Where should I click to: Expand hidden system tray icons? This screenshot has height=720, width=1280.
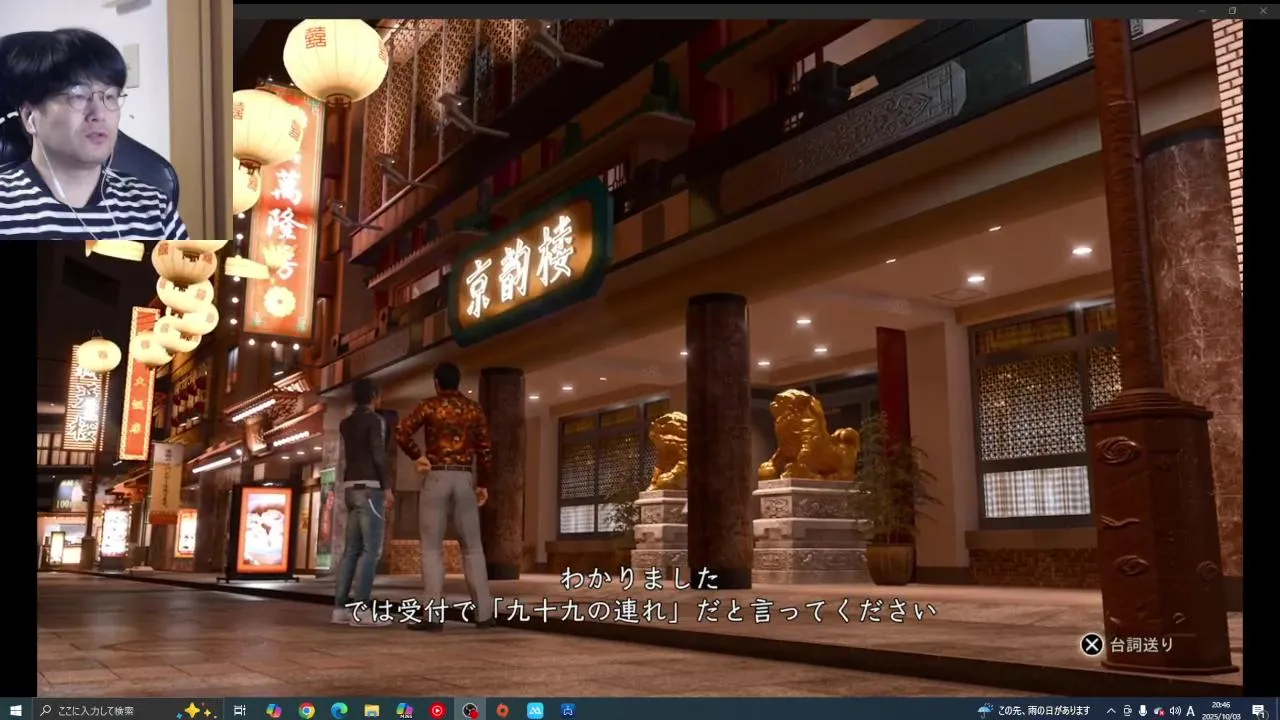click(x=1110, y=710)
